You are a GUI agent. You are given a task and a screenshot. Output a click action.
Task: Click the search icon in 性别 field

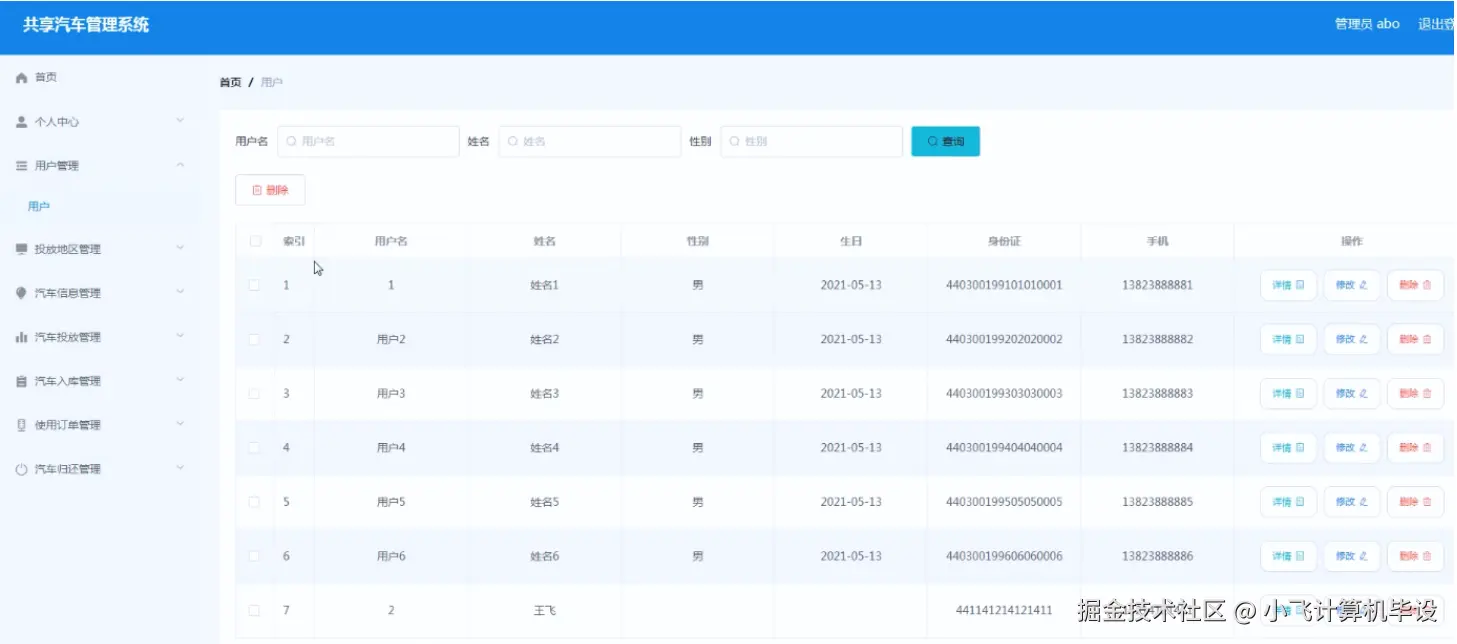pos(736,142)
